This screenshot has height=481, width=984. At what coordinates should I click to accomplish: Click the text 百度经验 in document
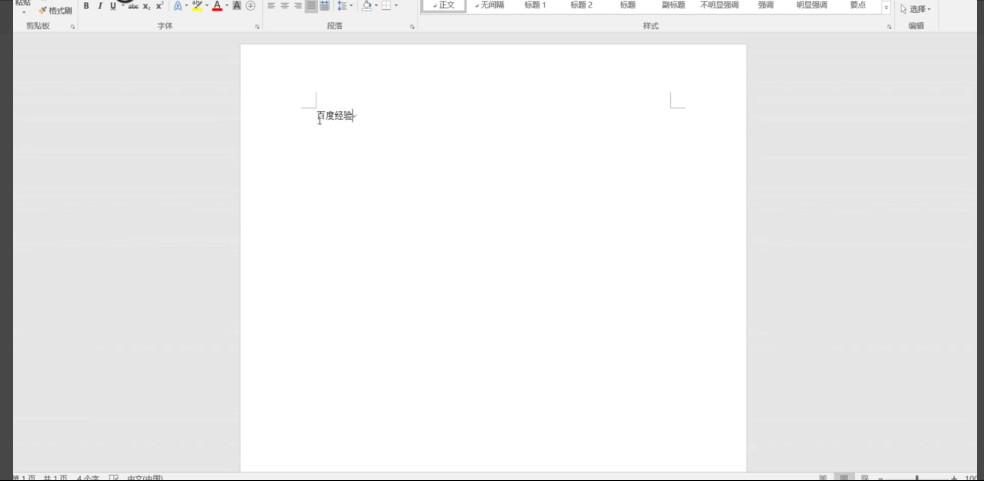(334, 116)
